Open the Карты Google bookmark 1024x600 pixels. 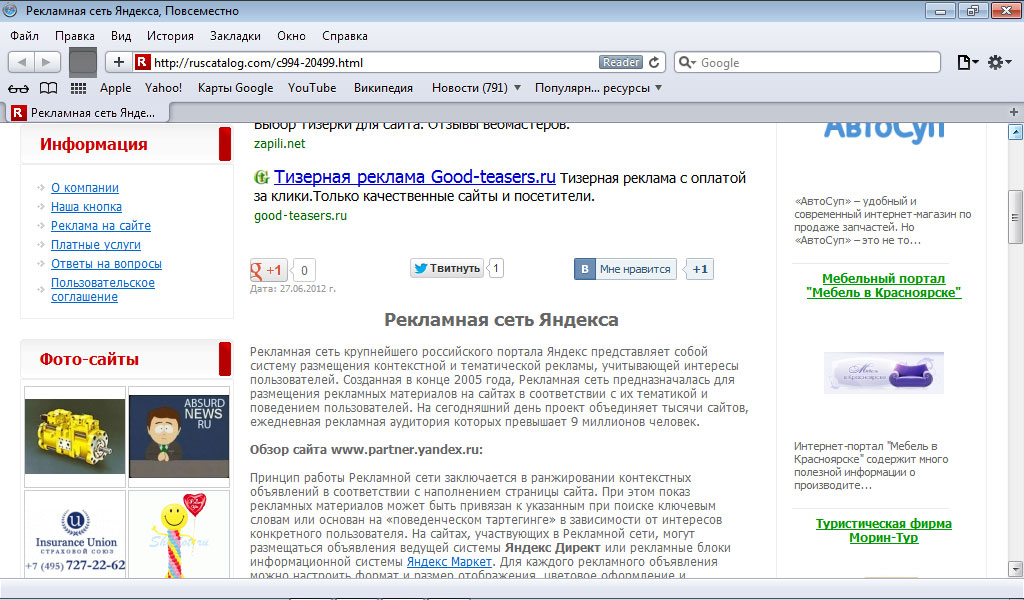(x=236, y=87)
